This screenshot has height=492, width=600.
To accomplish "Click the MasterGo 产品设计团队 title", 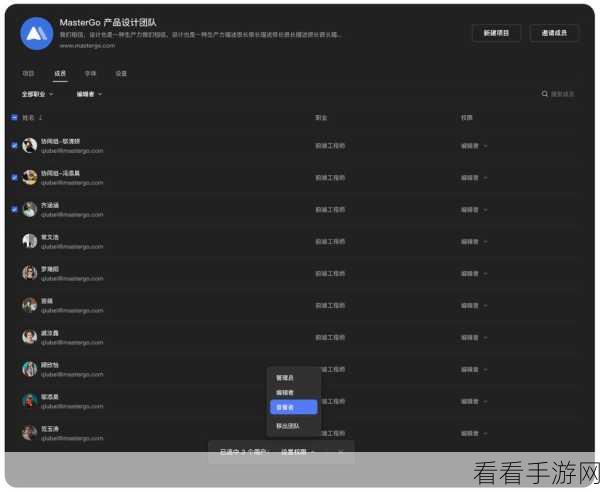I will click(108, 23).
